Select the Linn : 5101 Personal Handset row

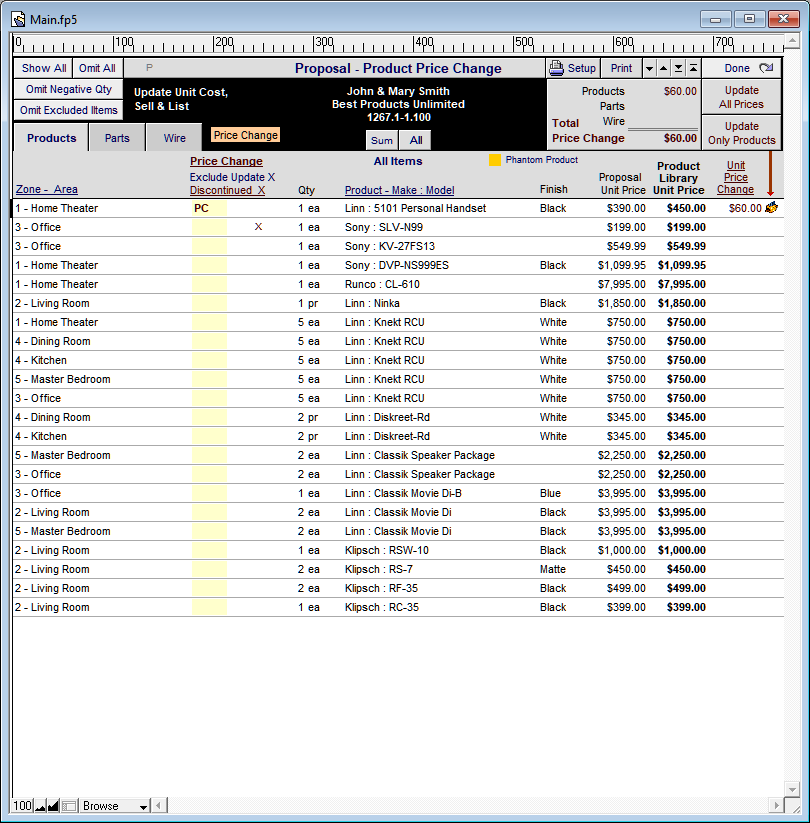point(398,208)
